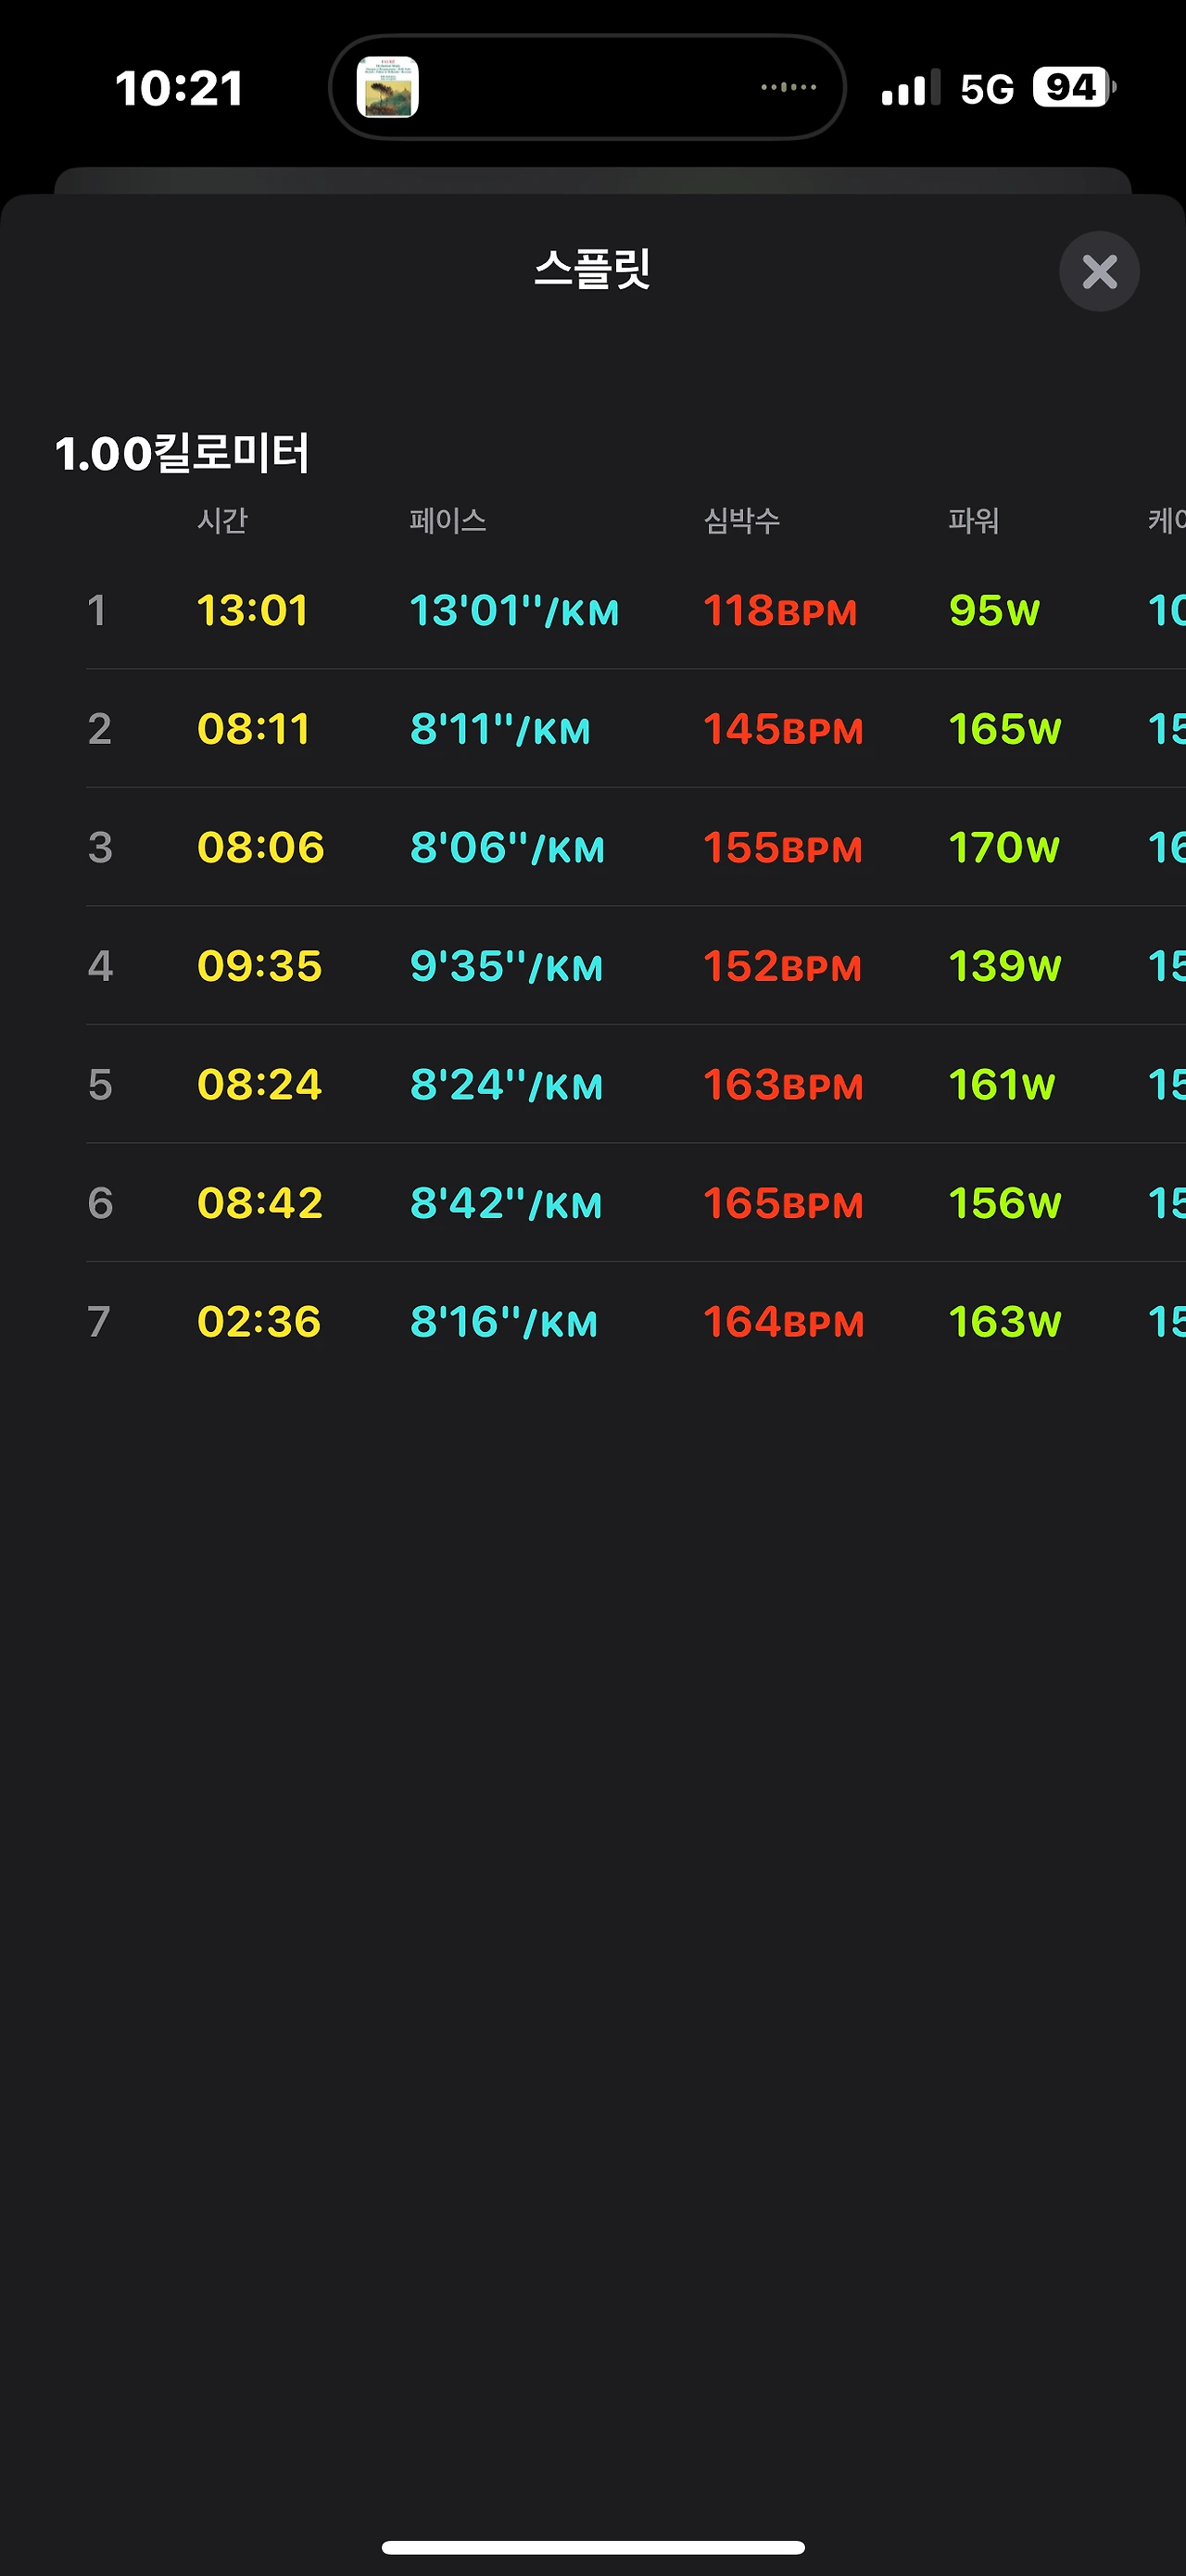Tap split 1 time 13:01
1186x2576 pixels.
pos(252,610)
